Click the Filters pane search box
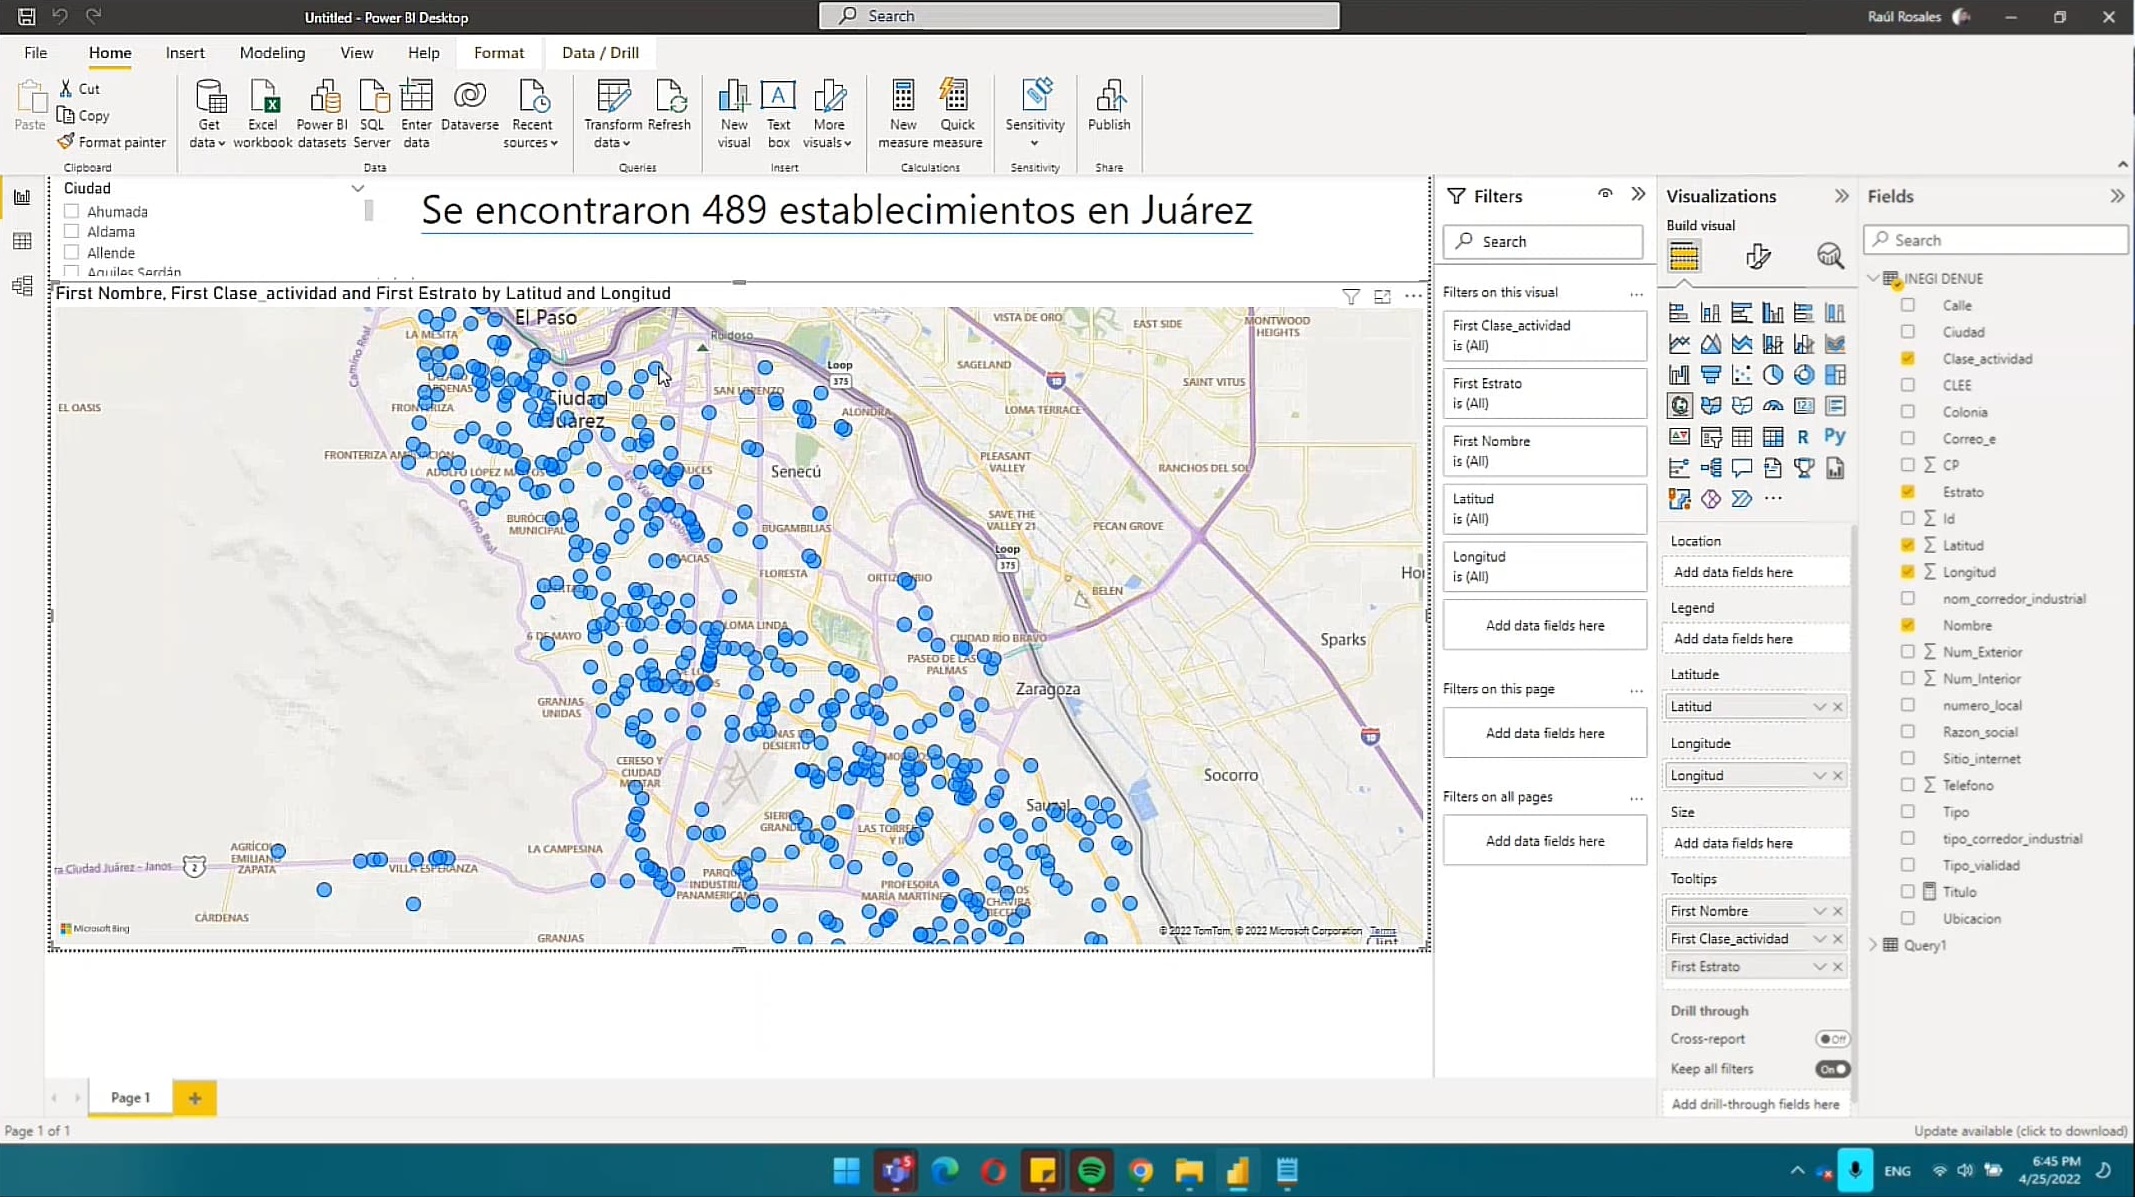Image resolution: width=2135 pixels, height=1197 pixels. pos(1543,241)
